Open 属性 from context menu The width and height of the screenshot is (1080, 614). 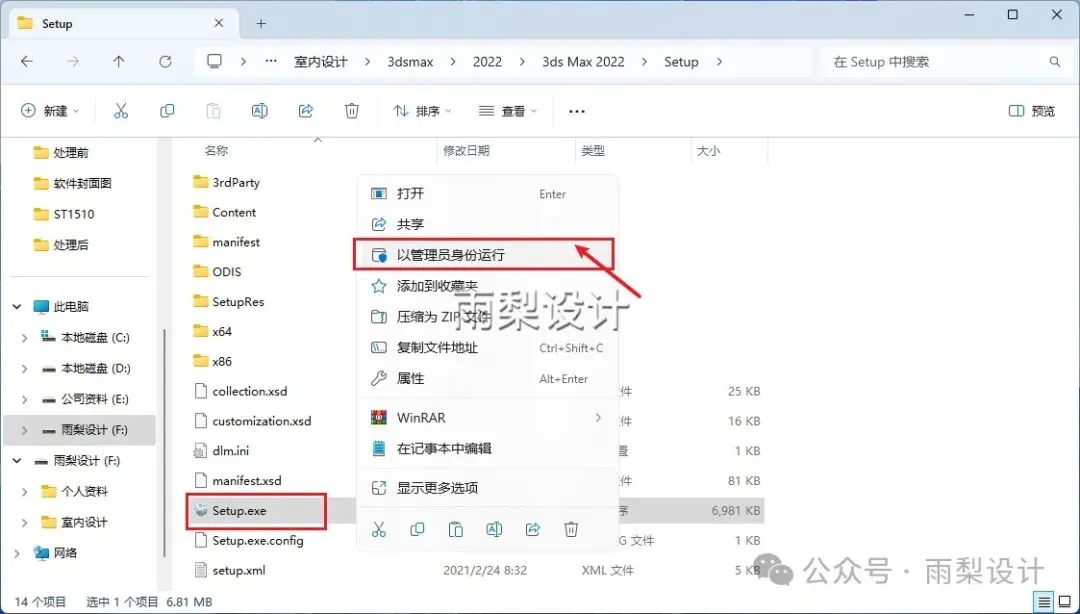tap(488, 378)
